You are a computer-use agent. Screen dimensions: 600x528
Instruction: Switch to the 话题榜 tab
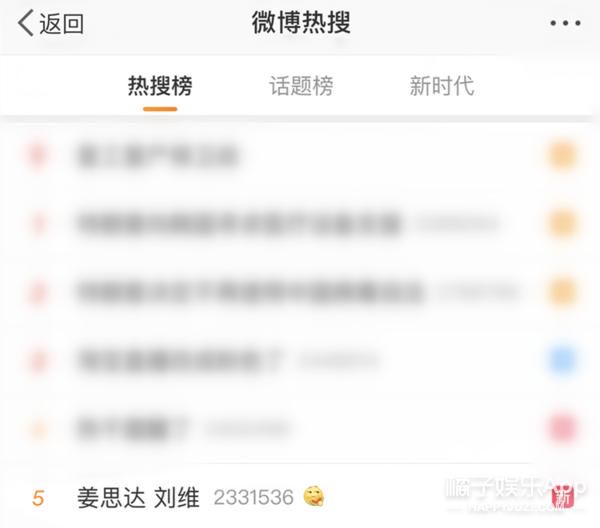(x=301, y=85)
